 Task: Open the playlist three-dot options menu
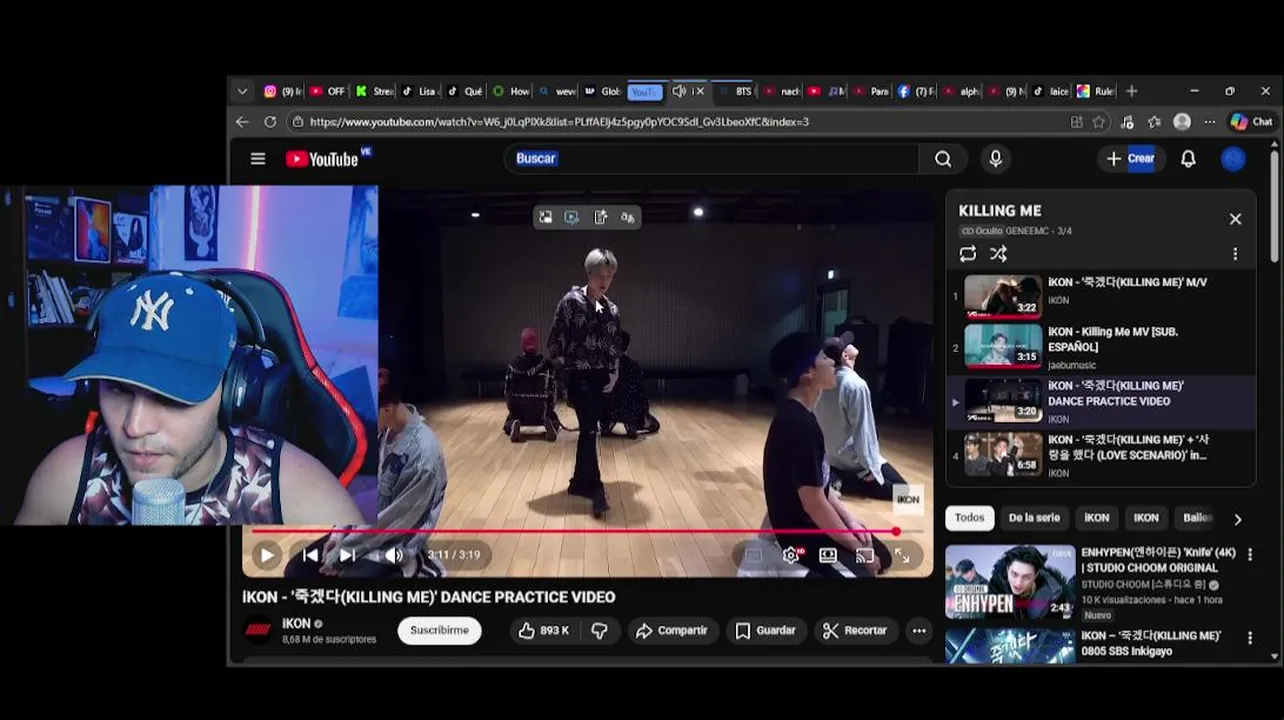1235,254
